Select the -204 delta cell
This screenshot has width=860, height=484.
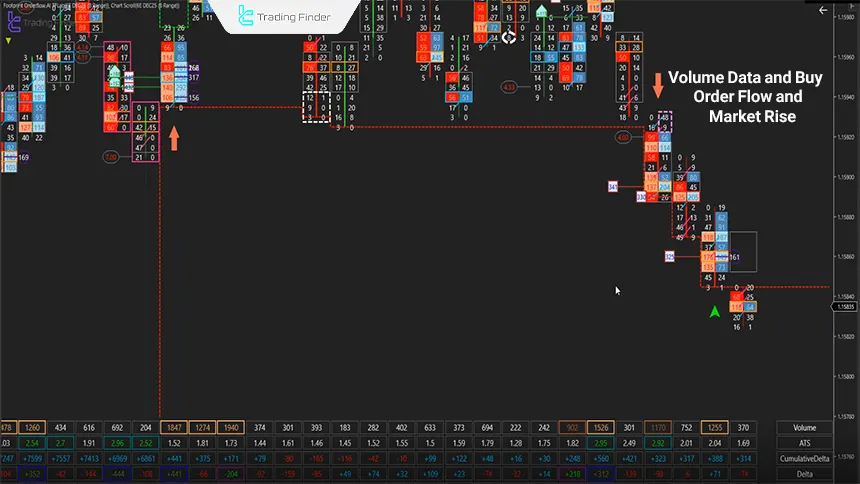(231, 474)
